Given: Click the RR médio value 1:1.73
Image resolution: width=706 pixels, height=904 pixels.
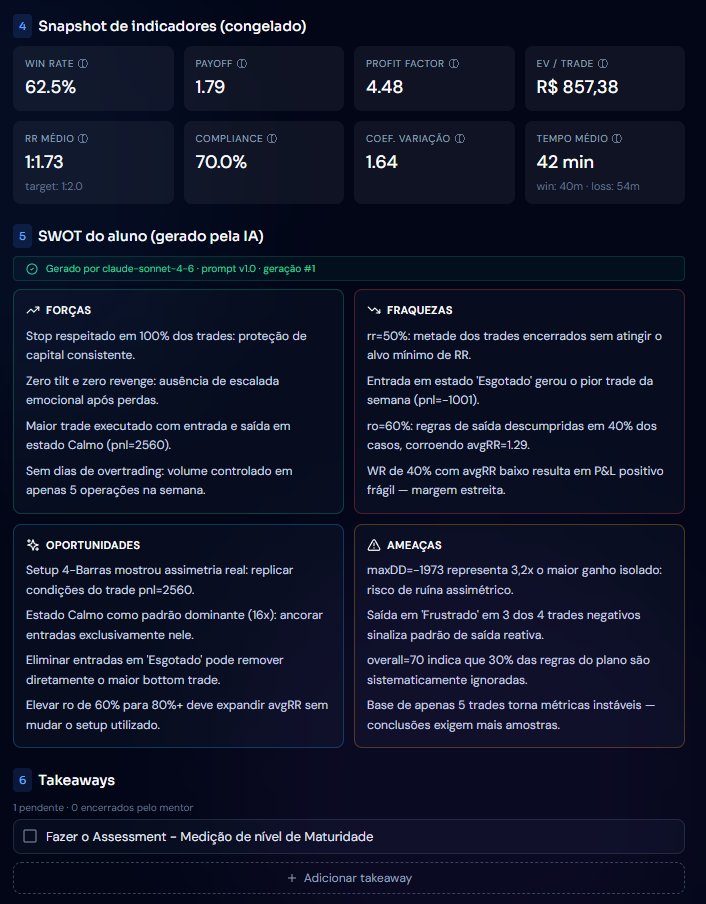Looking at the screenshot, I should pyautogui.click(x=44, y=162).
